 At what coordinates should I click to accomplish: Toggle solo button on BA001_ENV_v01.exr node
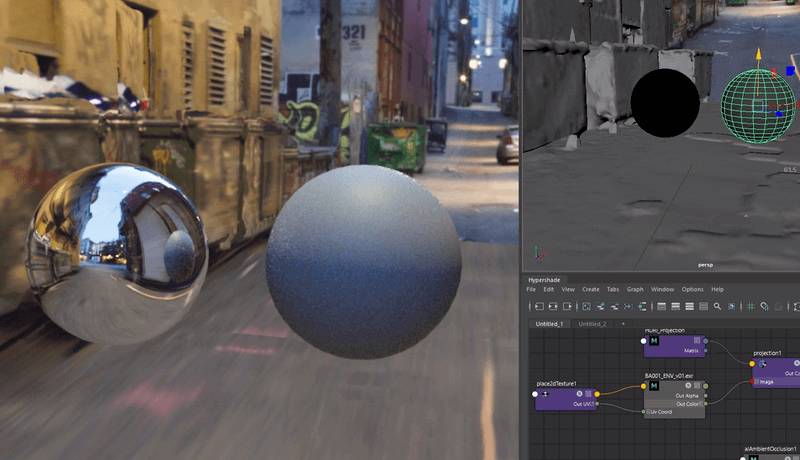tap(688, 386)
